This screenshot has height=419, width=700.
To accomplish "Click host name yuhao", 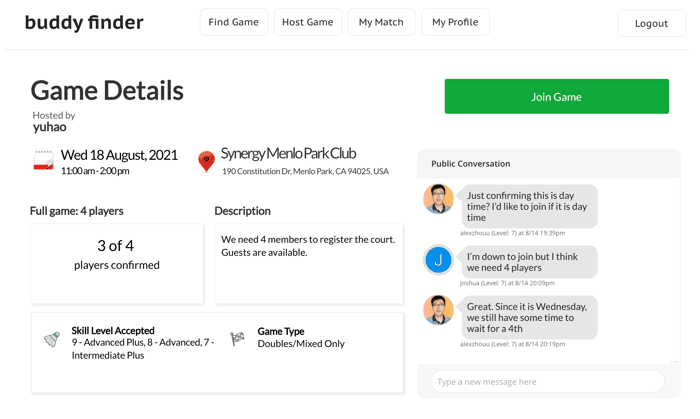I will tap(50, 127).
